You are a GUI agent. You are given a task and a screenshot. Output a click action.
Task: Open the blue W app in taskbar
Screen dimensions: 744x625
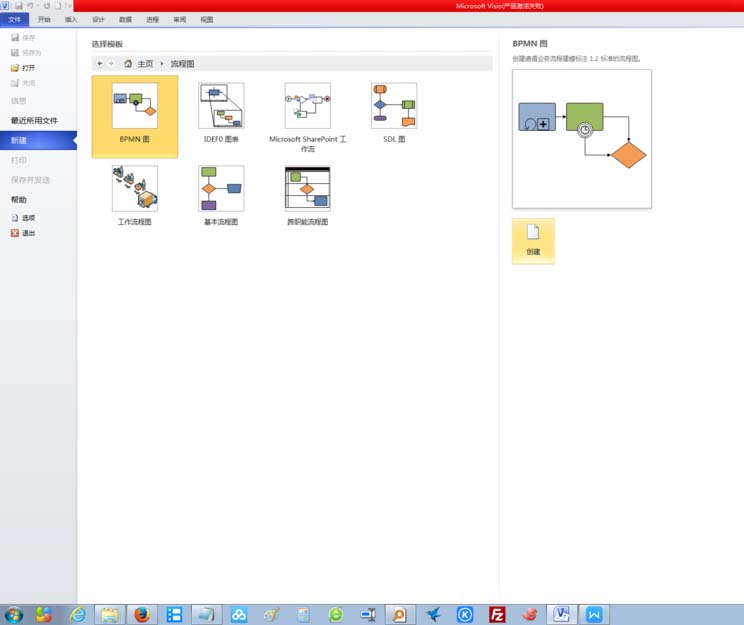594,615
